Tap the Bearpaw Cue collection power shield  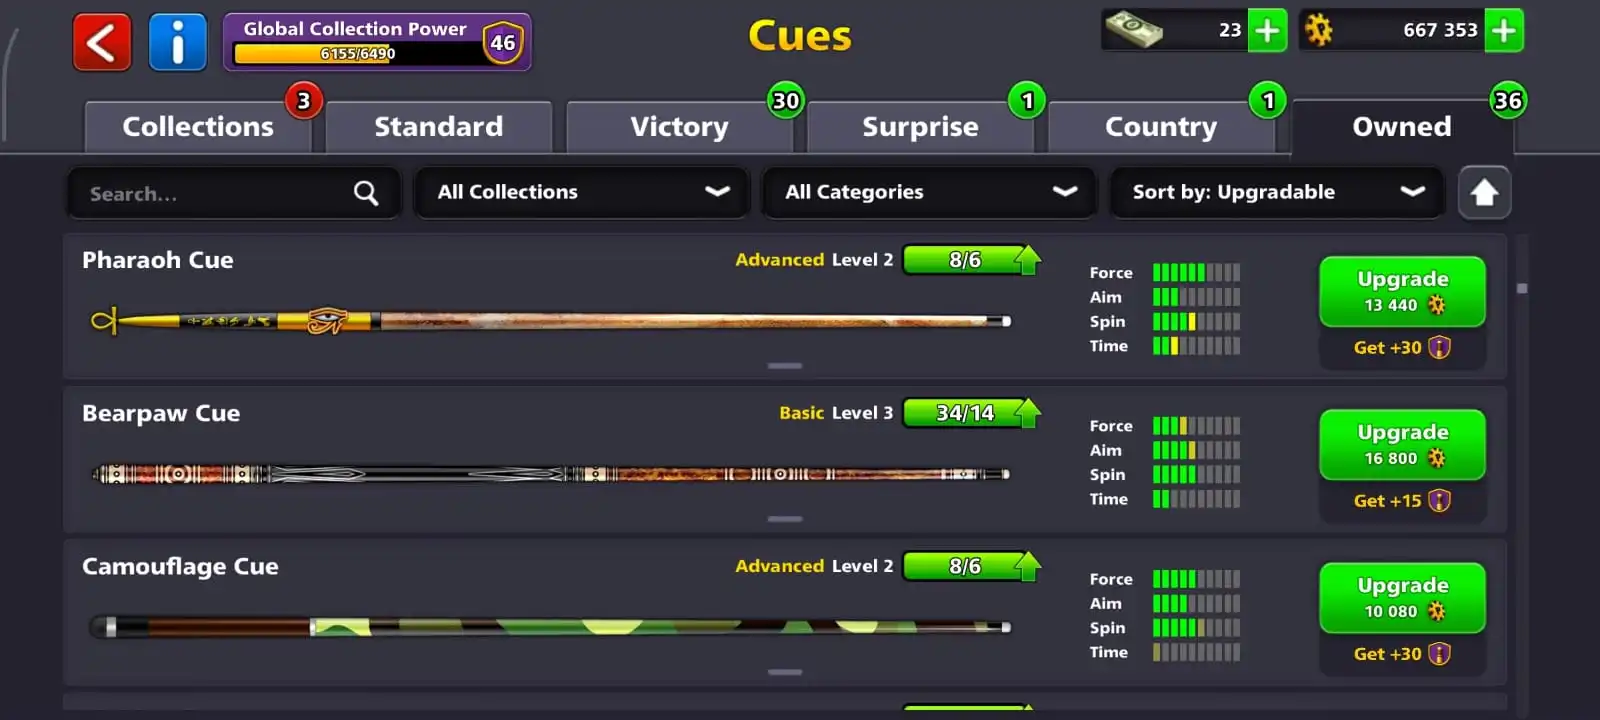1439,501
